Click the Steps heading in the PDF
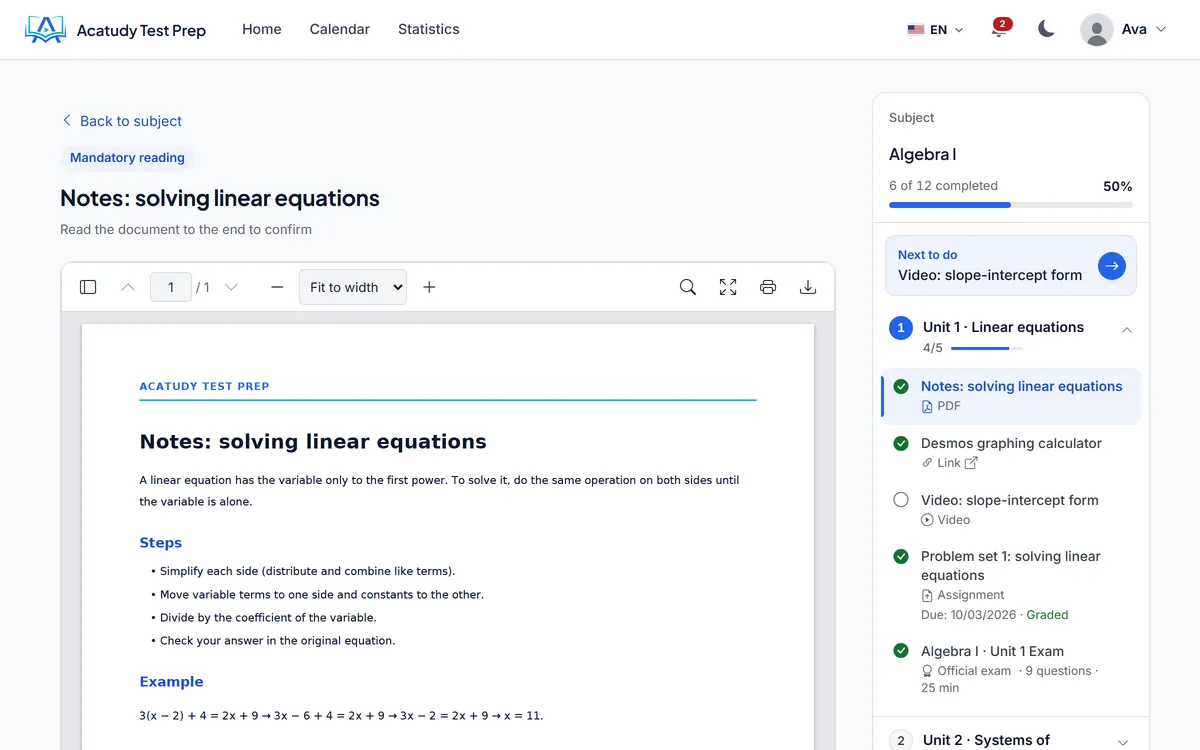 161,543
